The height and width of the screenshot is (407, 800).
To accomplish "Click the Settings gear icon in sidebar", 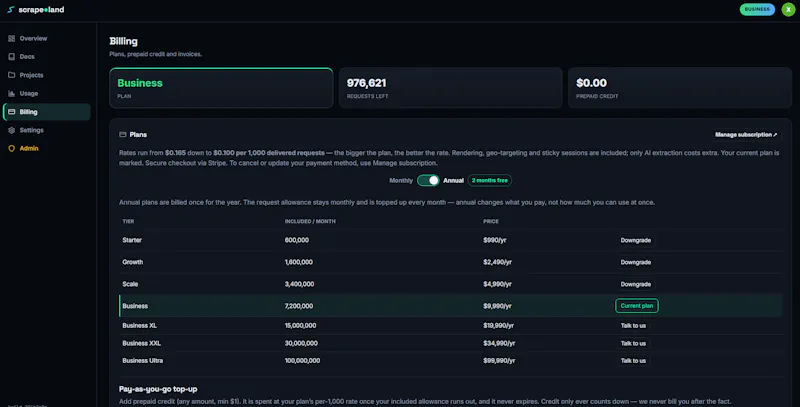I will 12,130.
